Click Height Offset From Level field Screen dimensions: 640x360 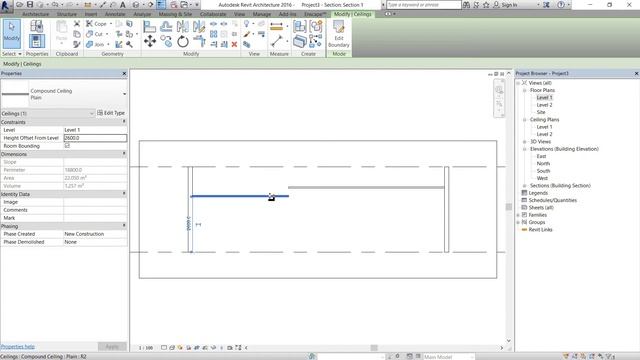coord(95,138)
